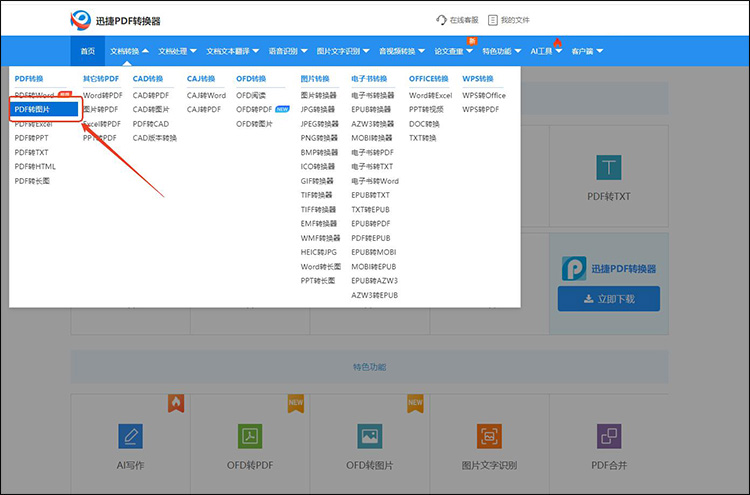750x495 pixels.
Task: Click the PDF合并 purple icon
Action: tap(608, 436)
